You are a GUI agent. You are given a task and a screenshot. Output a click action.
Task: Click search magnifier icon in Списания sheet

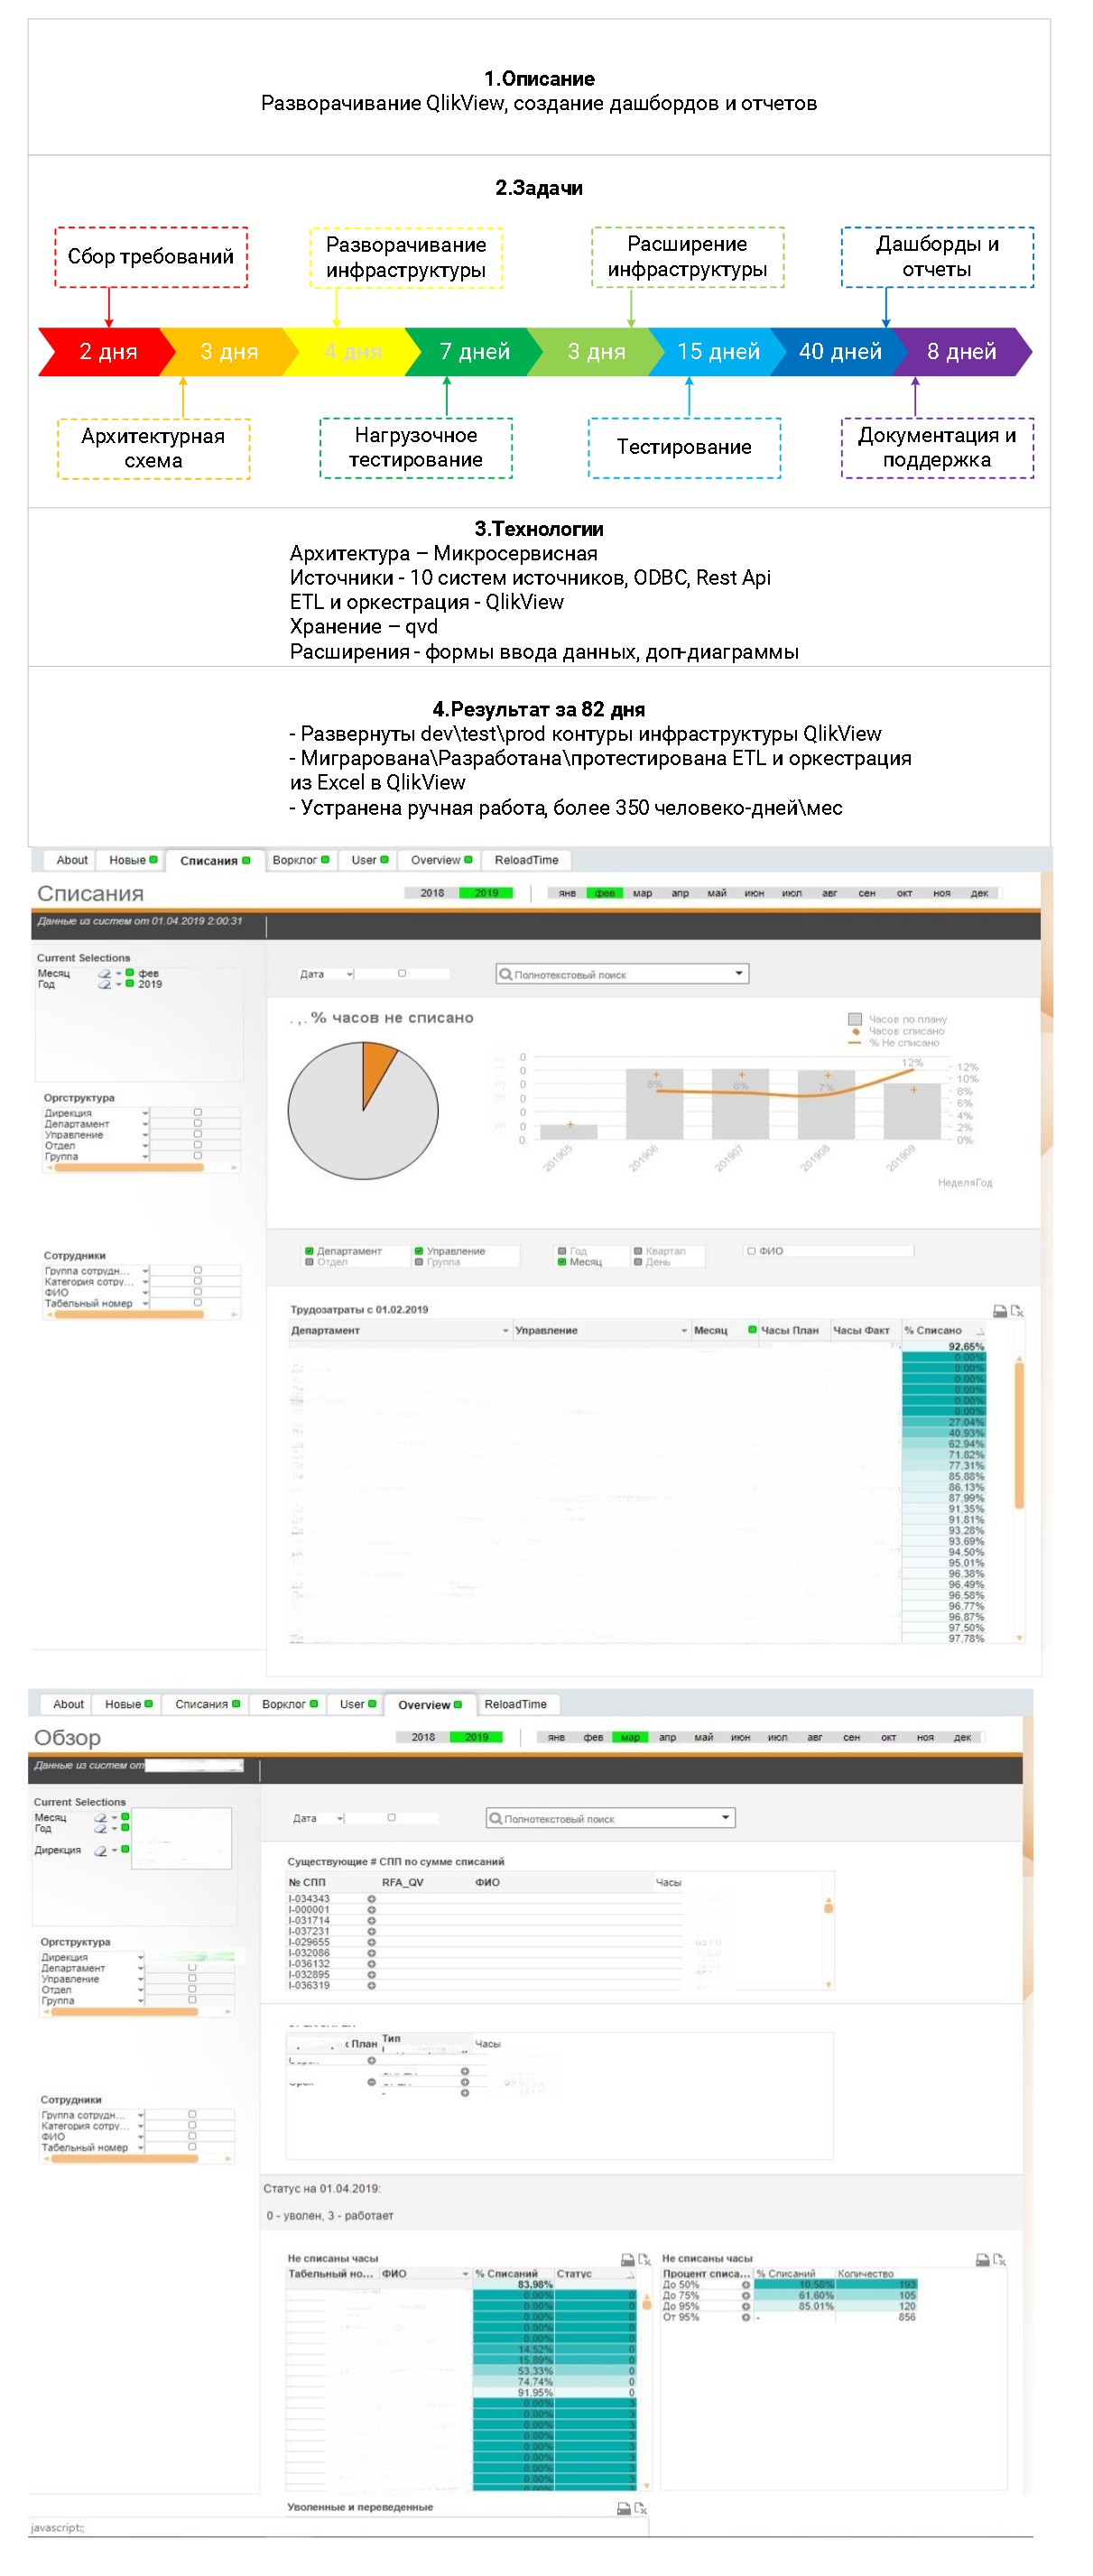coord(505,974)
